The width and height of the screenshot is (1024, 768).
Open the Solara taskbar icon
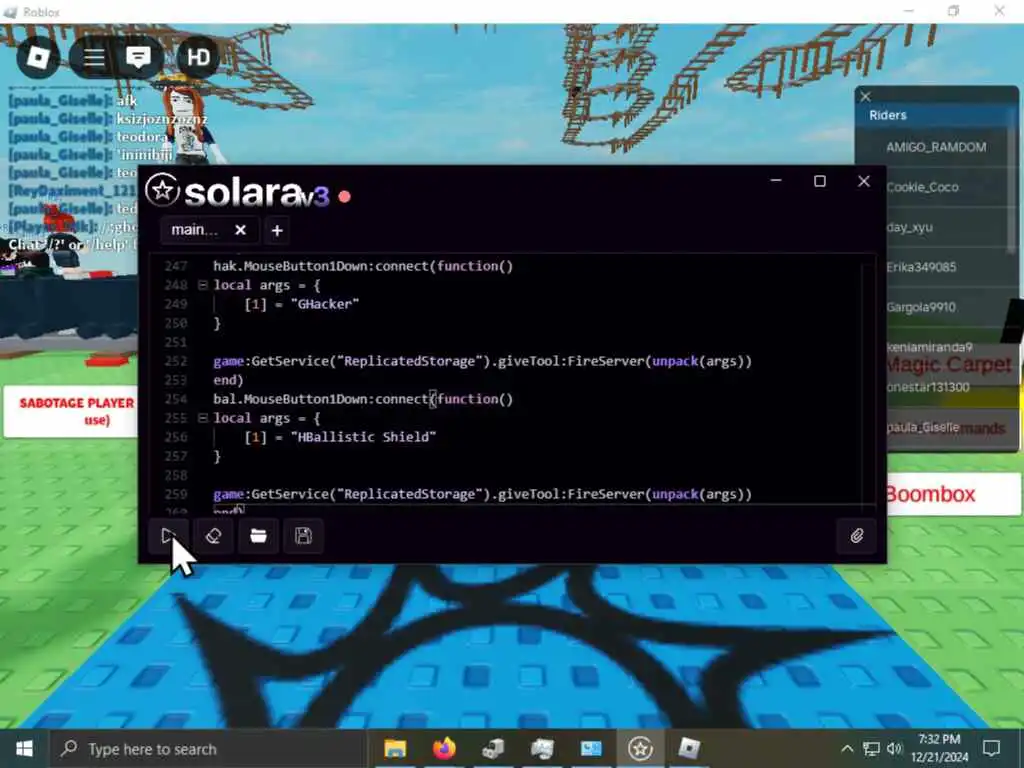point(640,748)
